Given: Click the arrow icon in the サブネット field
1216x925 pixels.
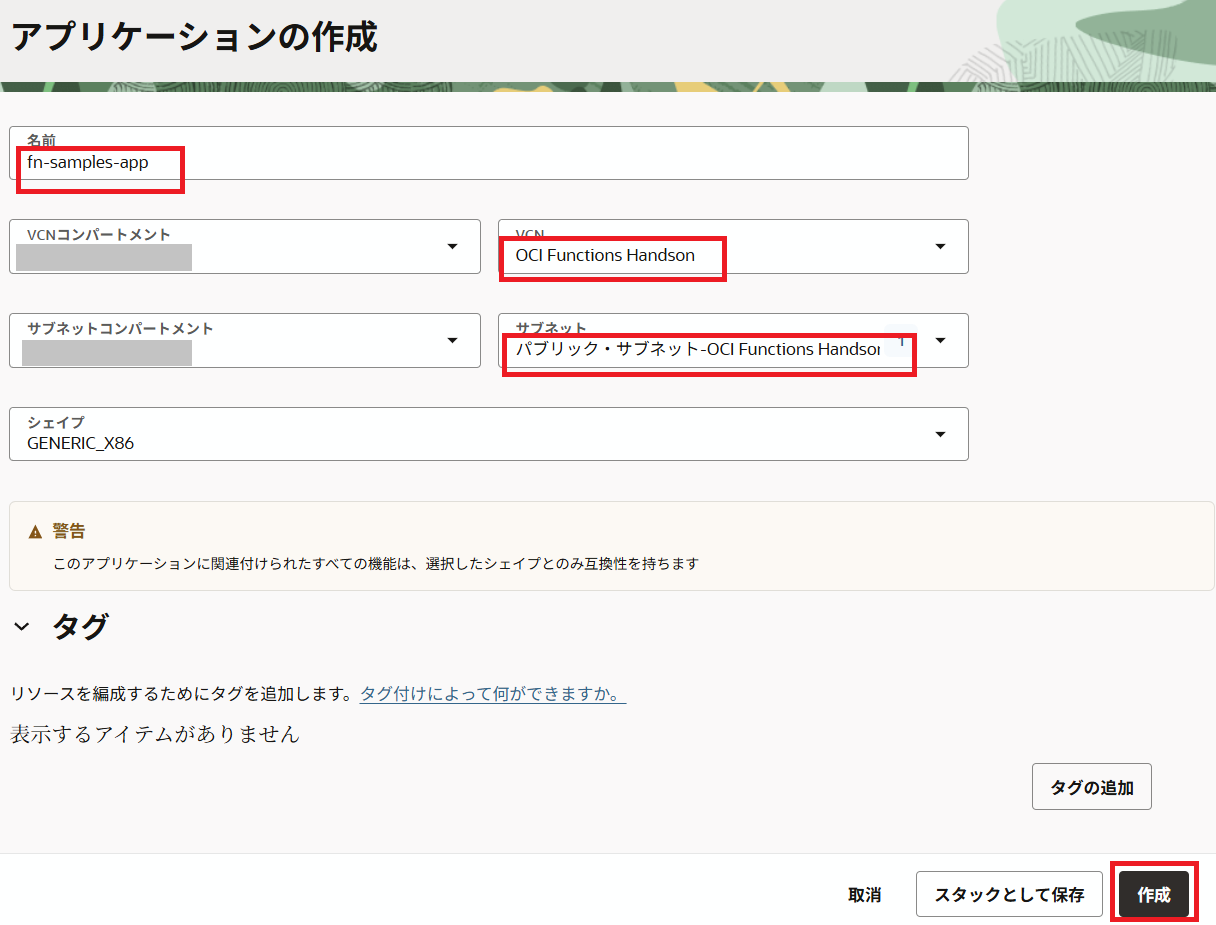Looking at the screenshot, I should coord(940,341).
